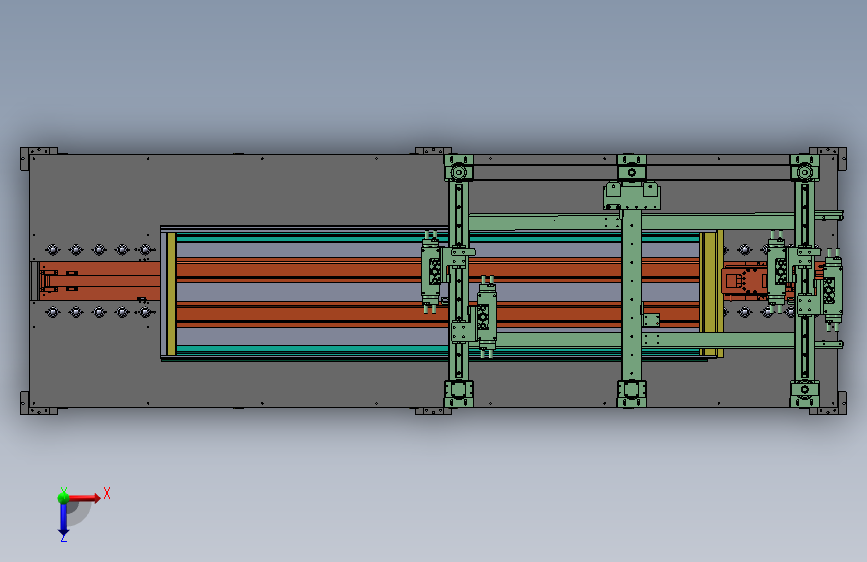
Task: Click the red X axis arrow of the triad
Action: tap(84, 498)
